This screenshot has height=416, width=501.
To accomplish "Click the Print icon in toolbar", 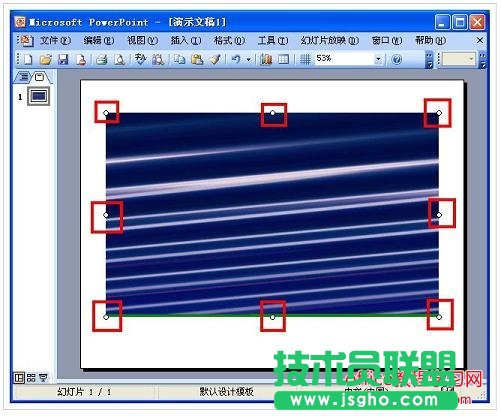I will coord(102,60).
